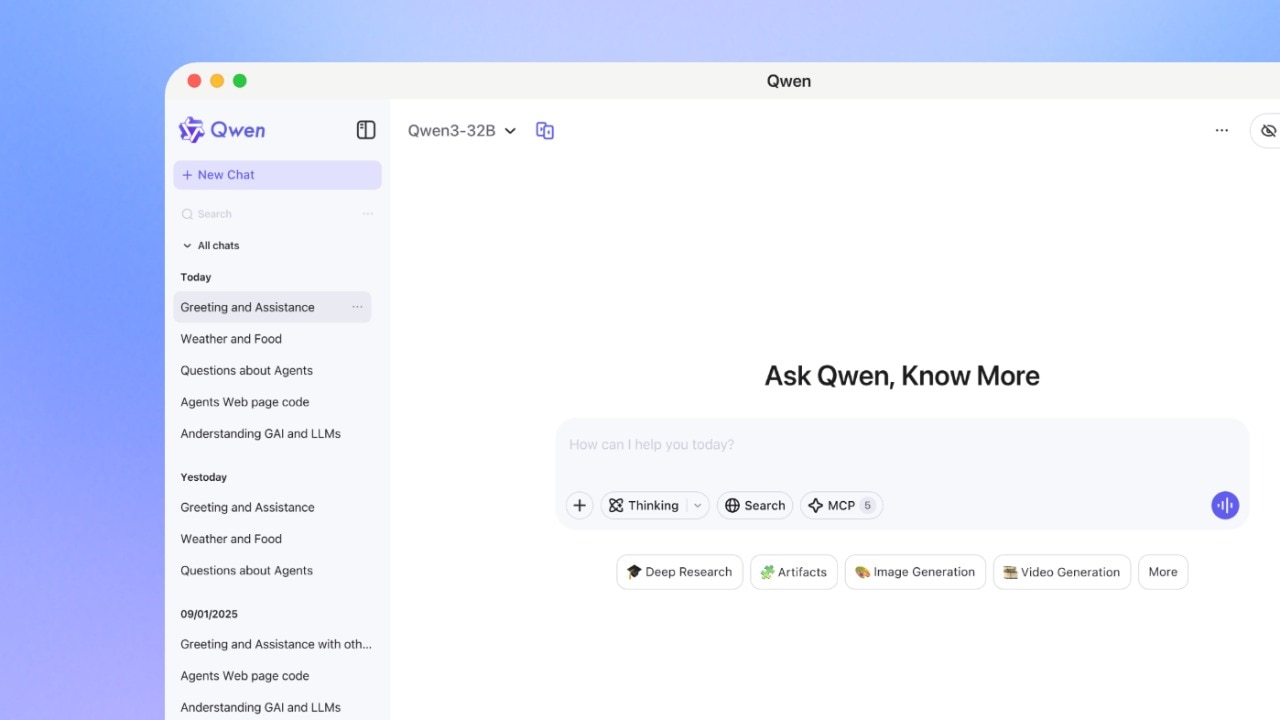Open the search bar's three-dot options
Viewport: 1280px width, 720px height.
tap(367, 214)
